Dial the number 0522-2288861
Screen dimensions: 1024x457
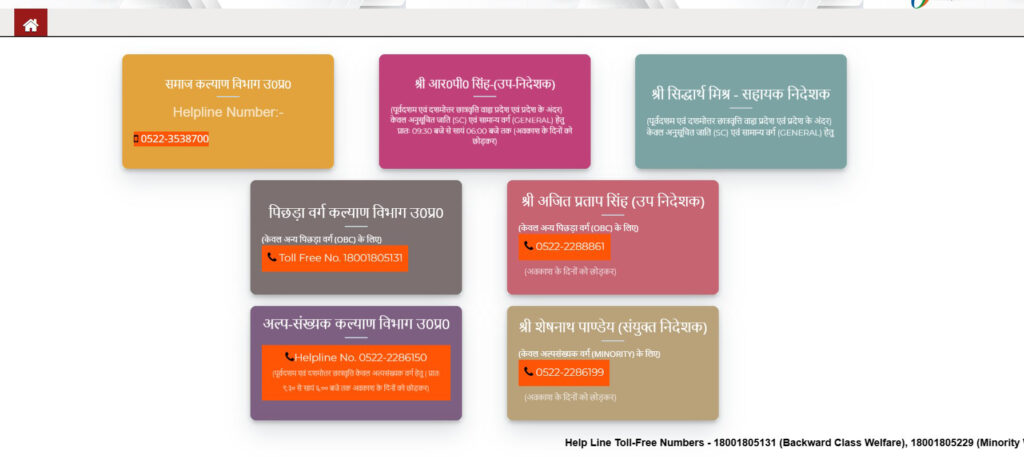coord(570,246)
